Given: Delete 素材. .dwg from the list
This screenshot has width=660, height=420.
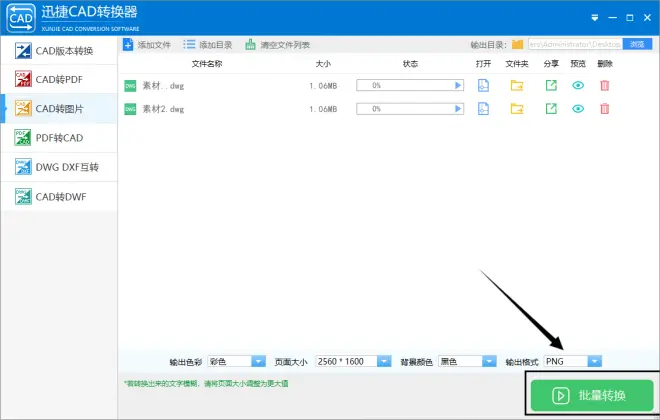Looking at the screenshot, I should [604, 85].
